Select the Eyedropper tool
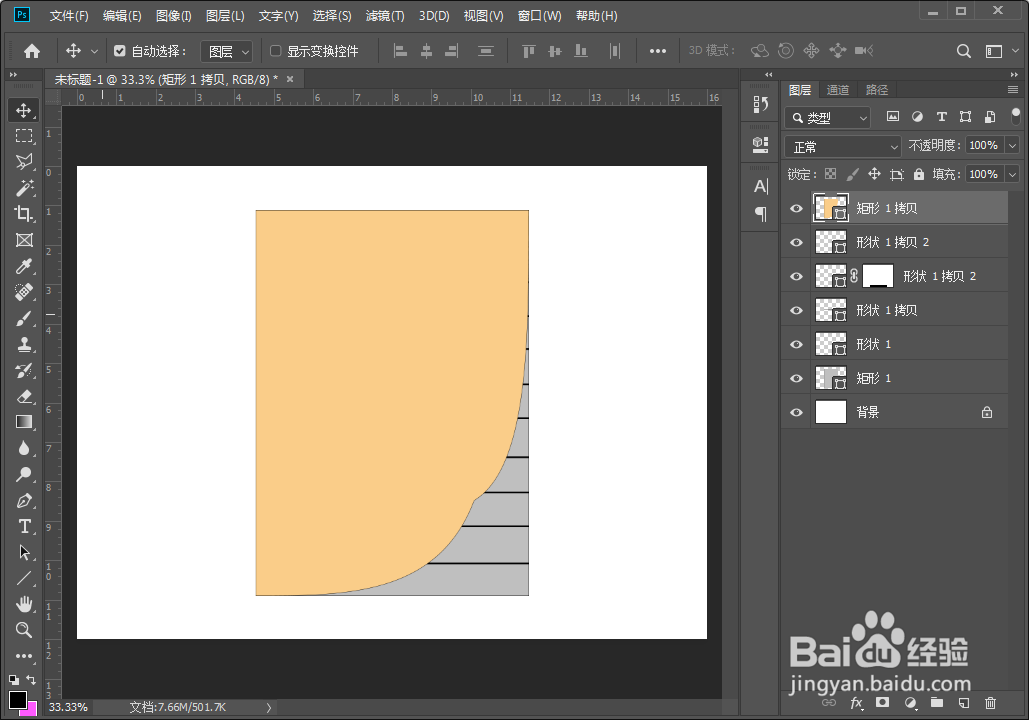The width and height of the screenshot is (1029, 720). click(24, 266)
